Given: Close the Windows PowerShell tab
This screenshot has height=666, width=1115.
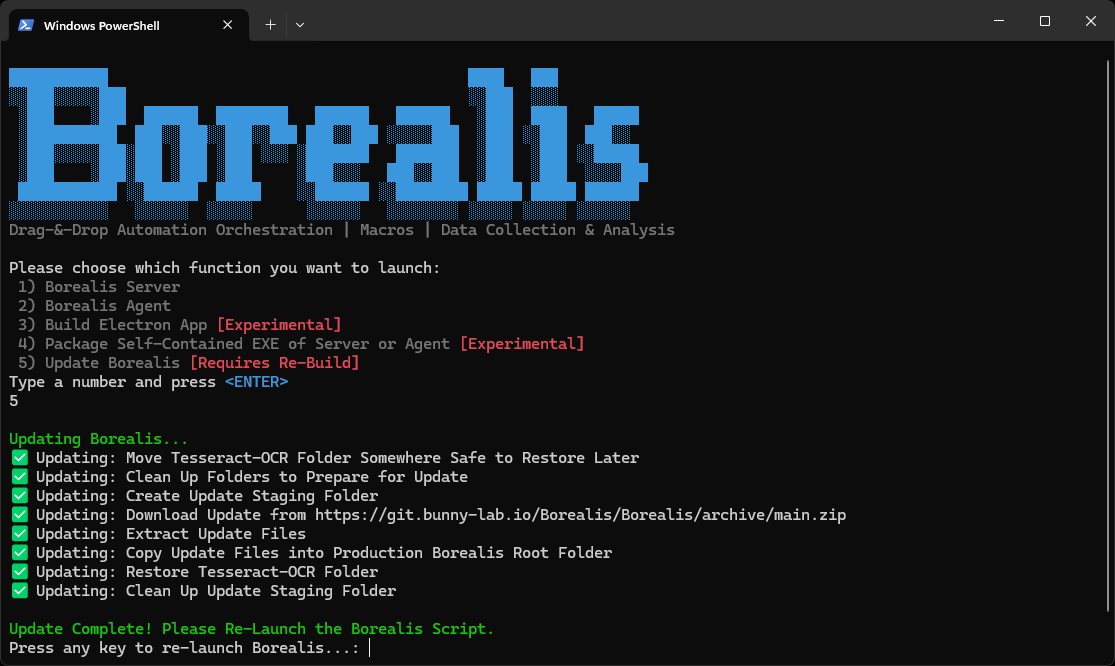Looking at the screenshot, I should point(230,25).
